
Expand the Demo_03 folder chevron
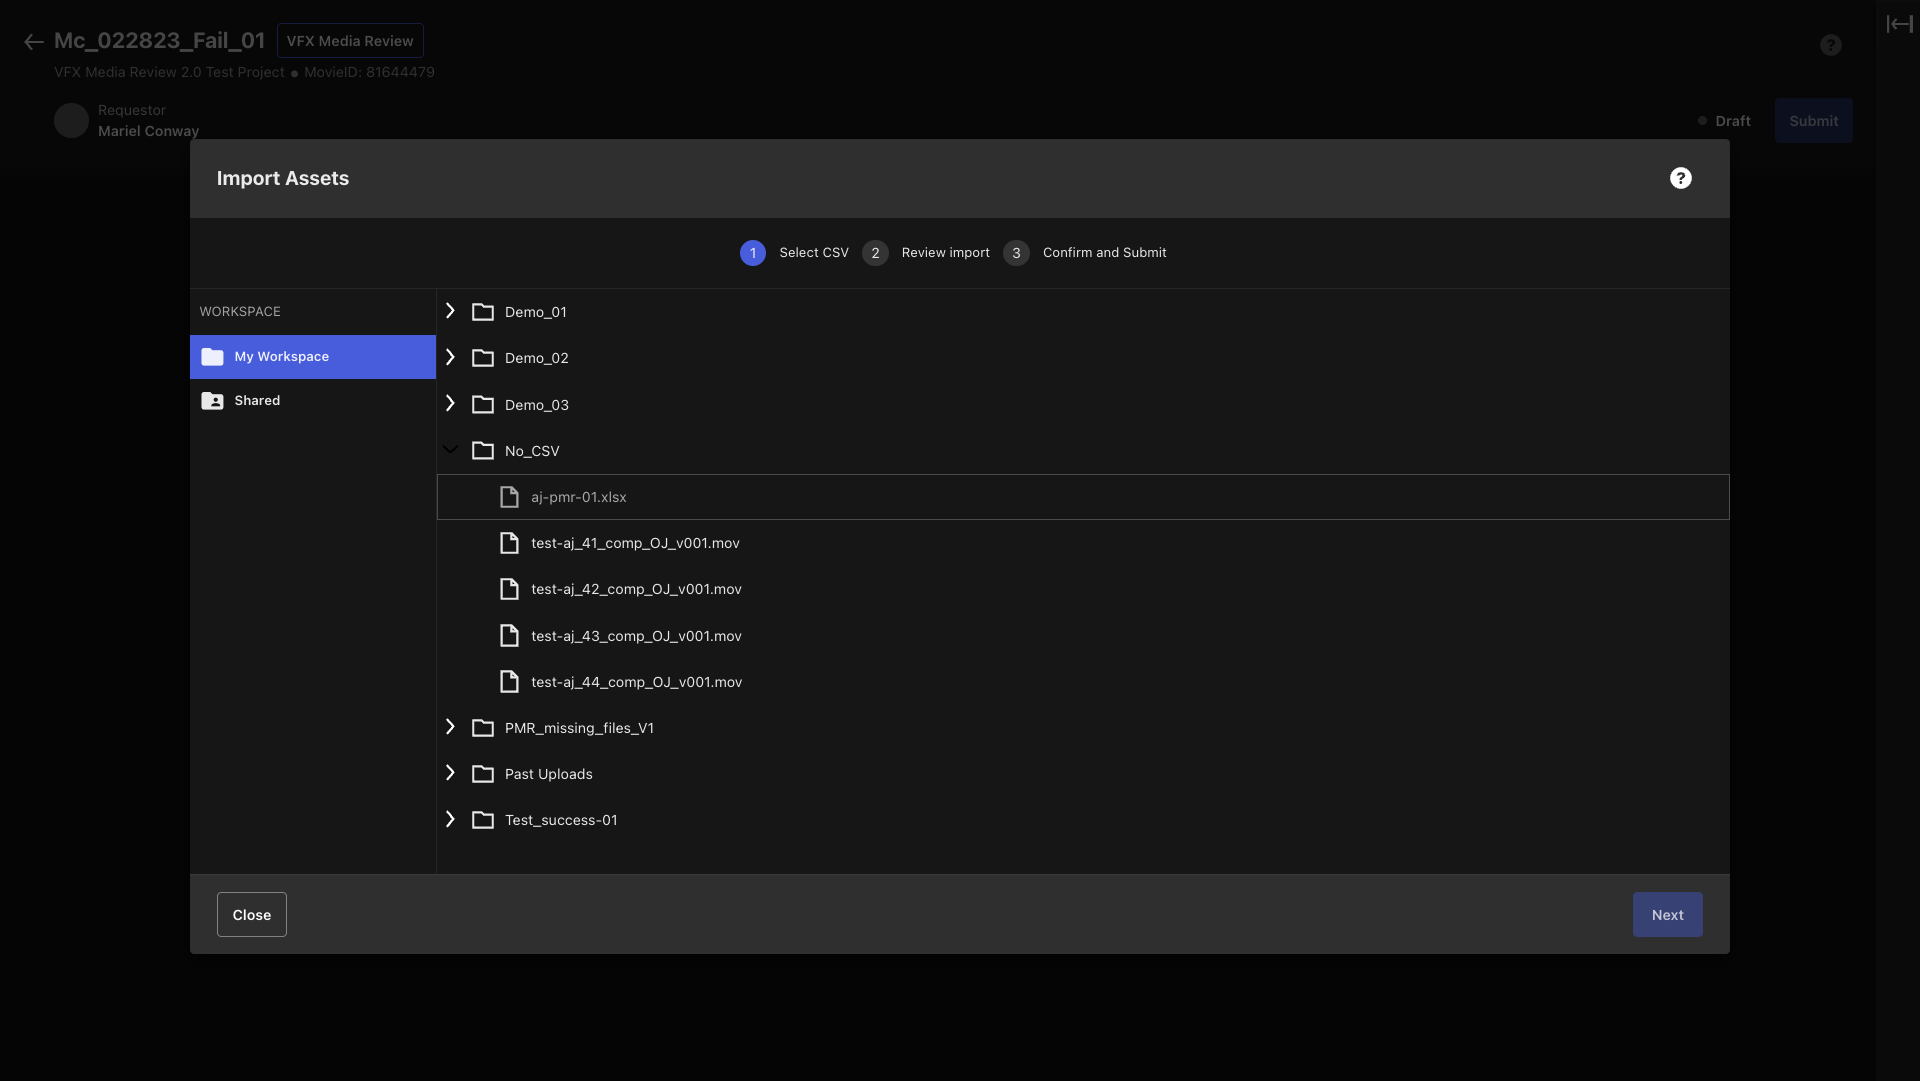(450, 403)
